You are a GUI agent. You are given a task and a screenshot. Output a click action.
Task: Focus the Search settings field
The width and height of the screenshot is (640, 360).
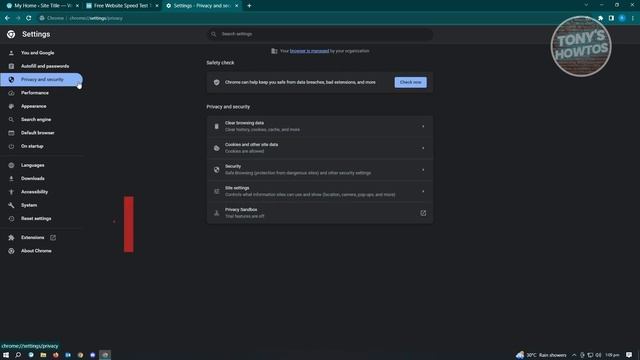320,34
